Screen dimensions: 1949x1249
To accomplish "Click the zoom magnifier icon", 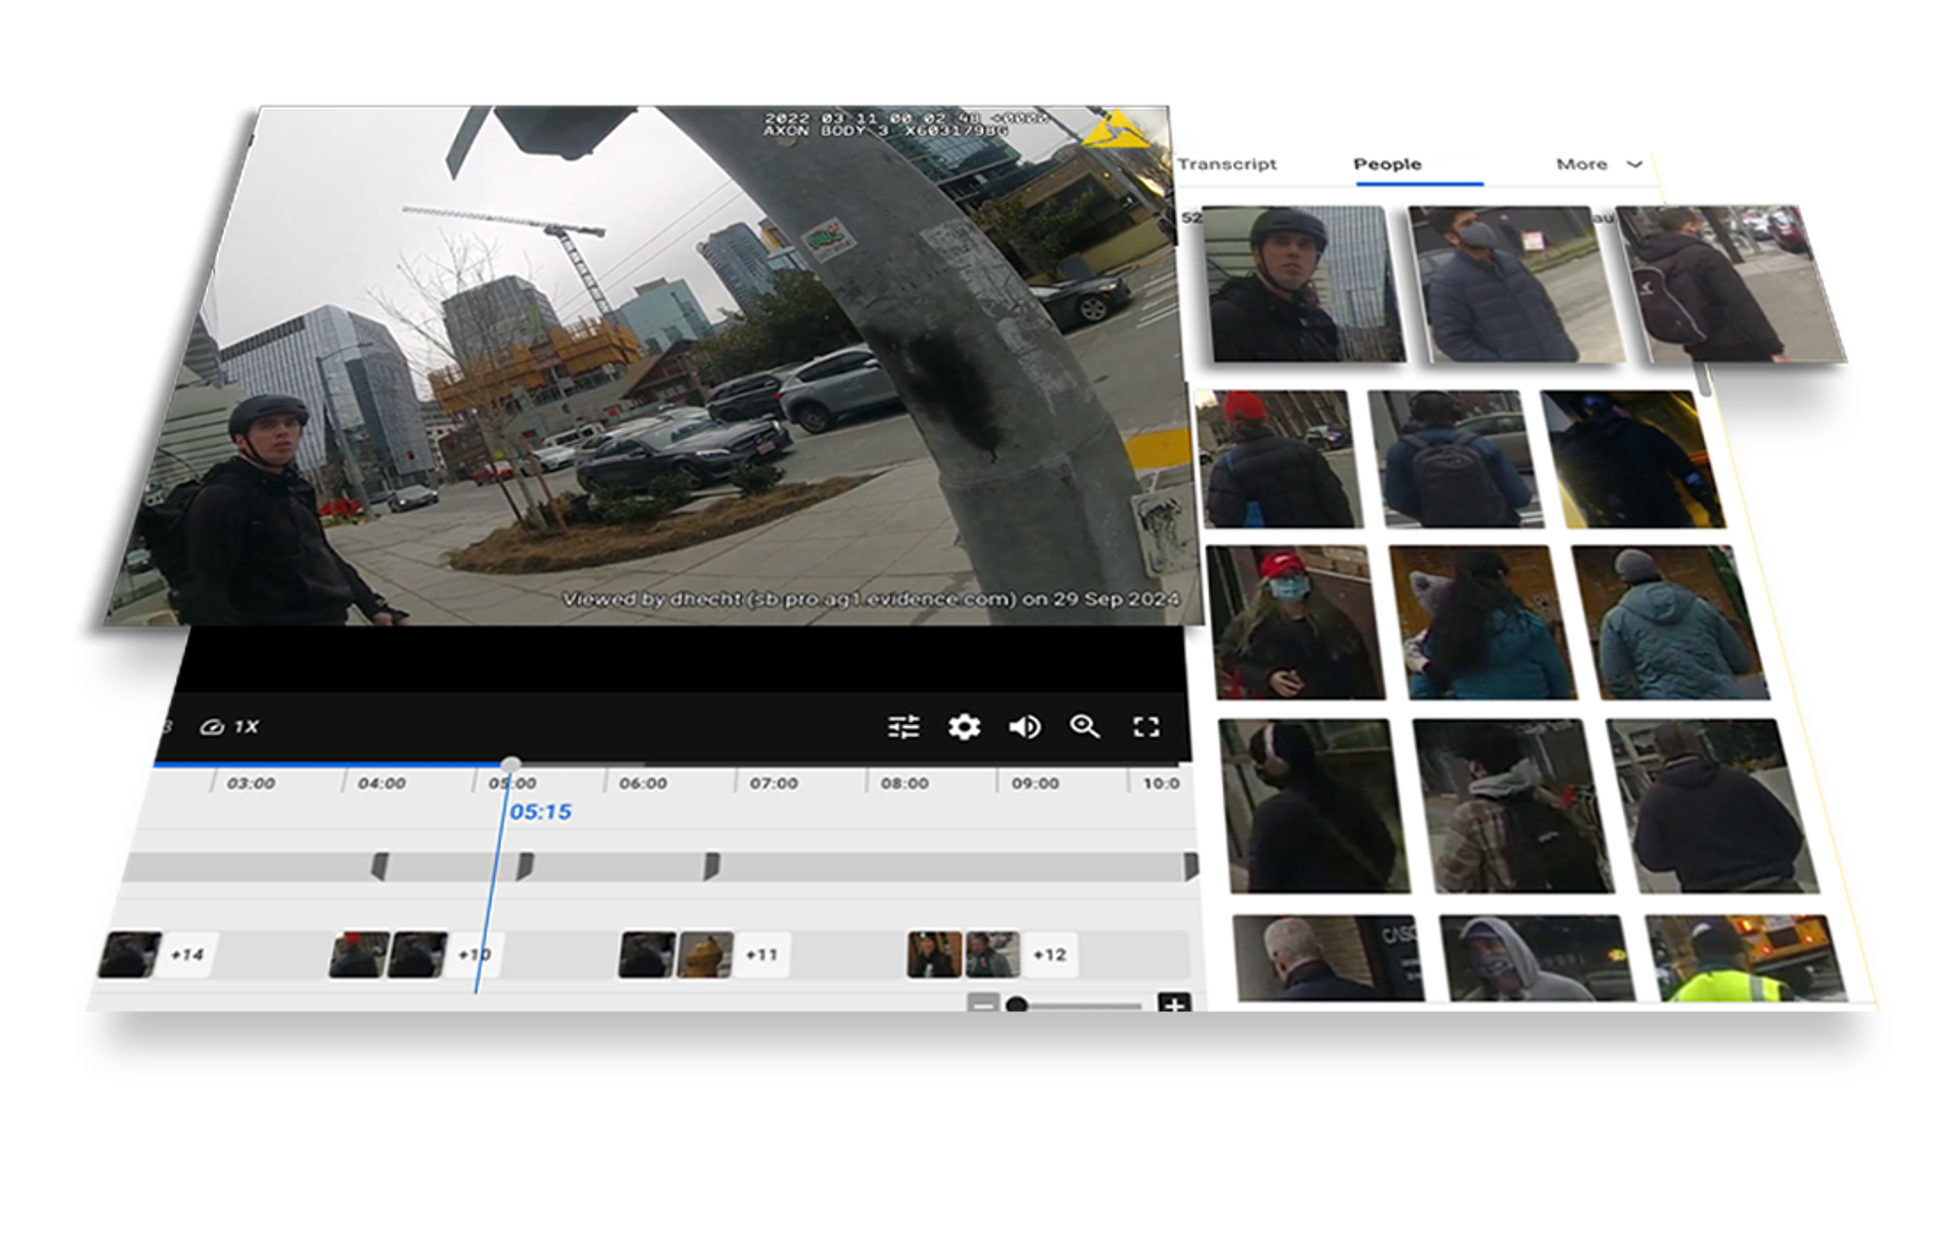I will click(1085, 727).
